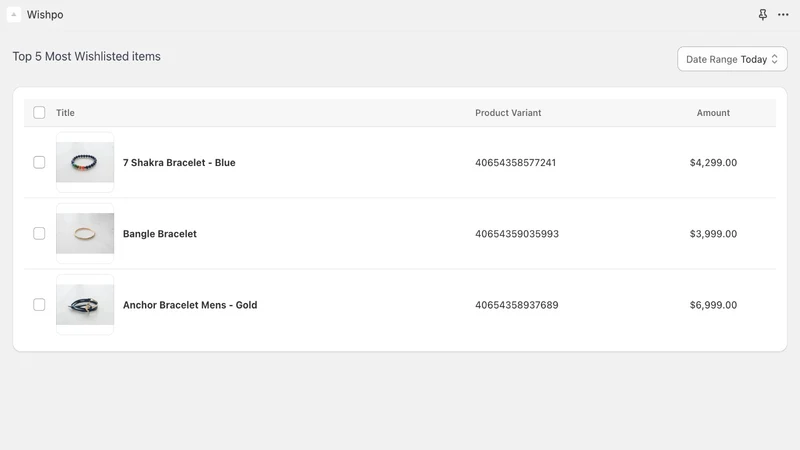View the Anchor Bracelet Mens thumbnail
The height and width of the screenshot is (450, 800).
click(85, 305)
